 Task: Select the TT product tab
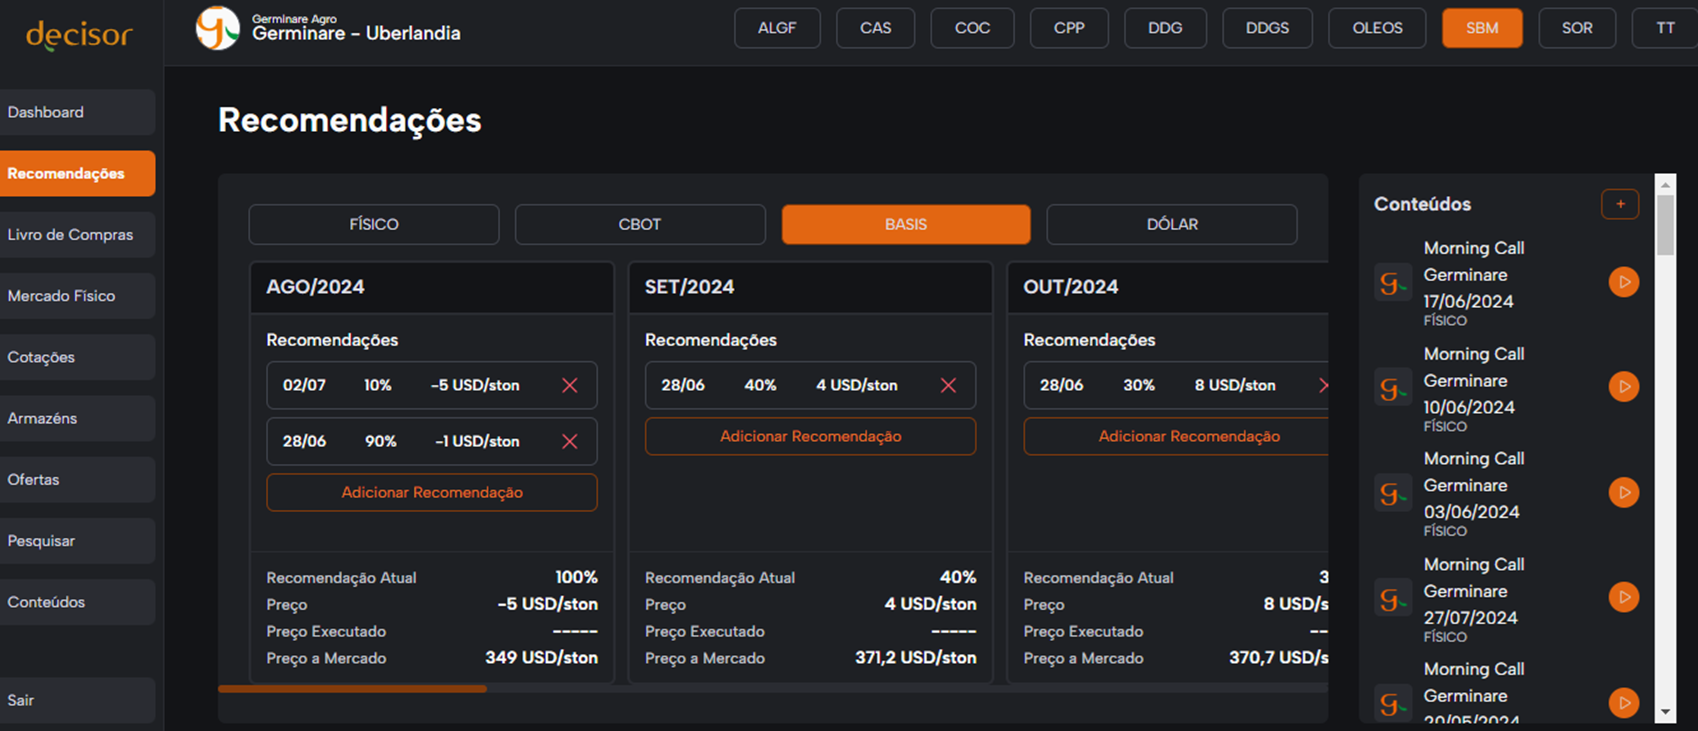pyautogui.click(x=1665, y=28)
